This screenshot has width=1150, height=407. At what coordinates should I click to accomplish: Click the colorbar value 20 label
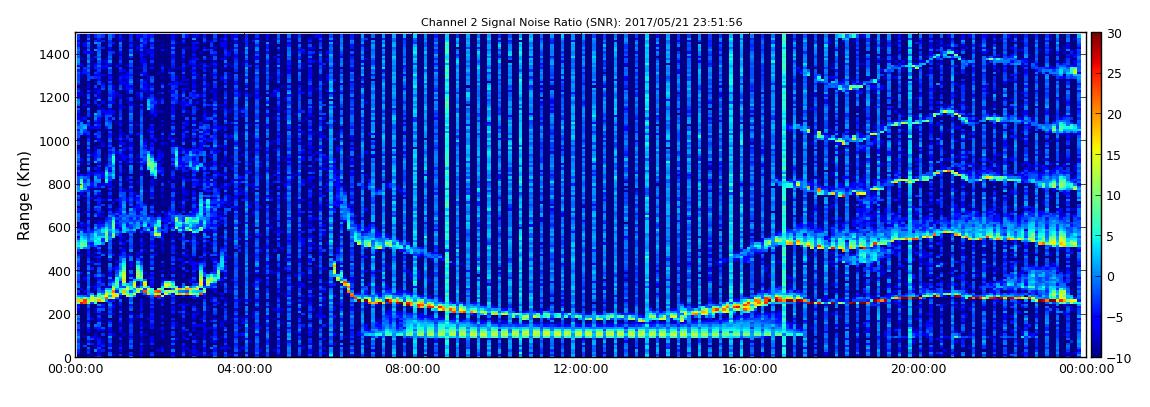[1113, 114]
